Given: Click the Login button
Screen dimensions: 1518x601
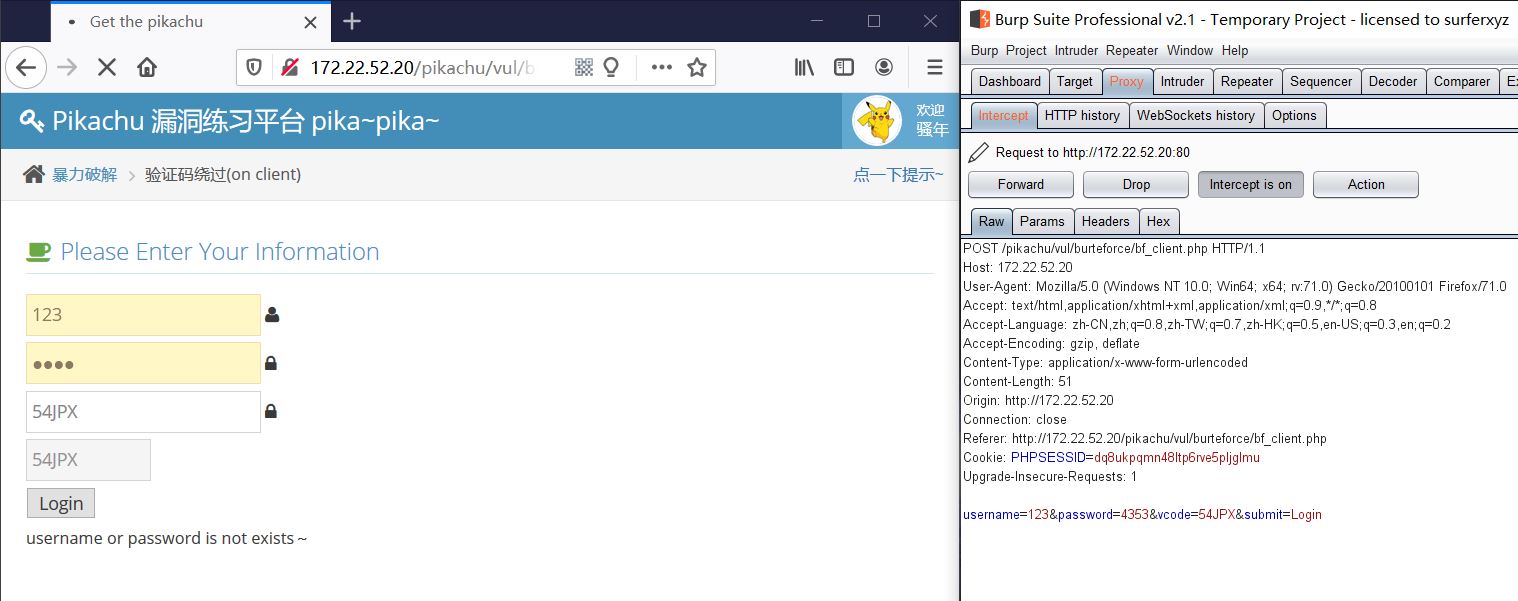Looking at the screenshot, I should tap(61, 503).
